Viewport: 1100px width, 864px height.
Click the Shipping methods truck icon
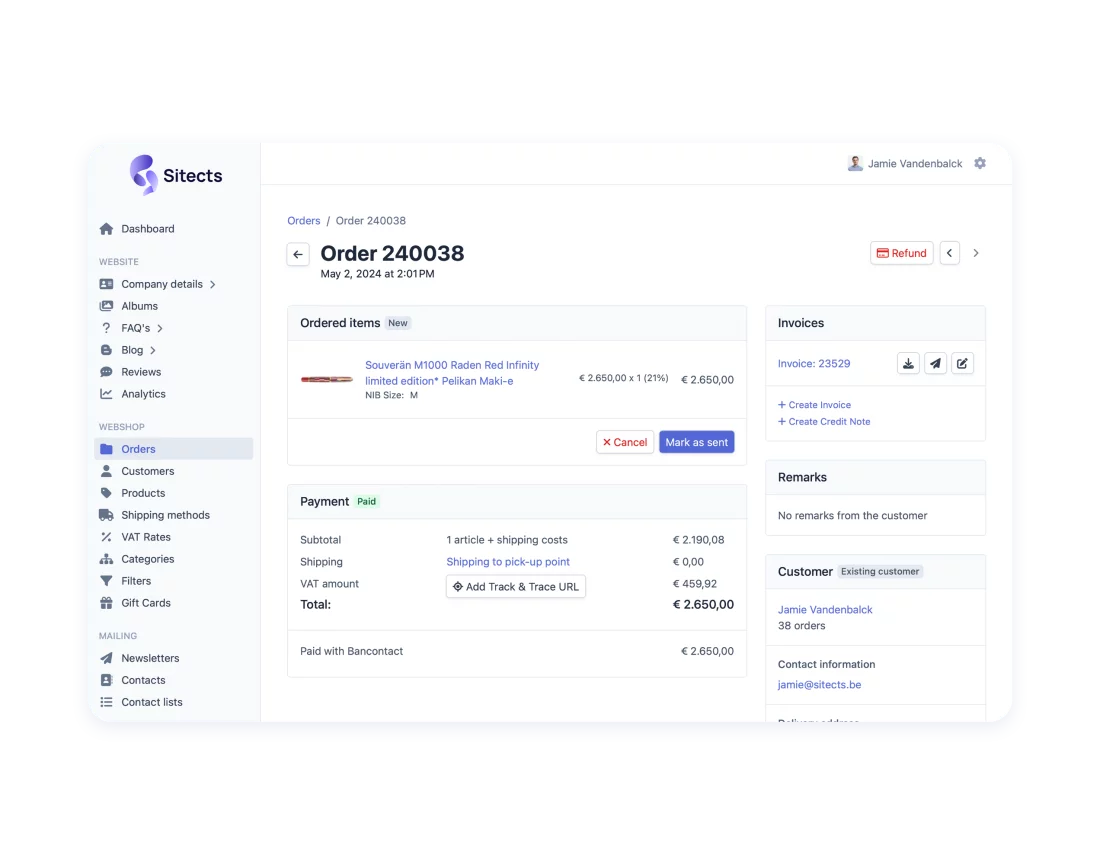pos(106,515)
